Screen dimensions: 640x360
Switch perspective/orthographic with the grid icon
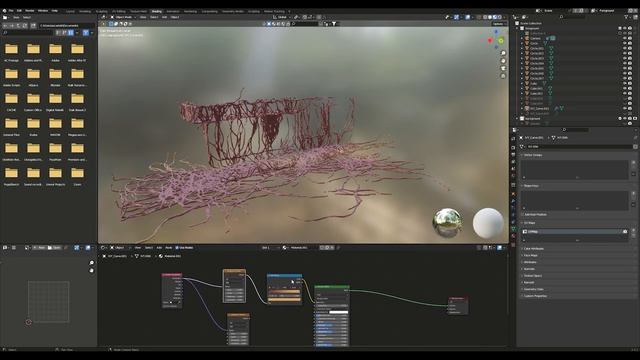(503, 76)
